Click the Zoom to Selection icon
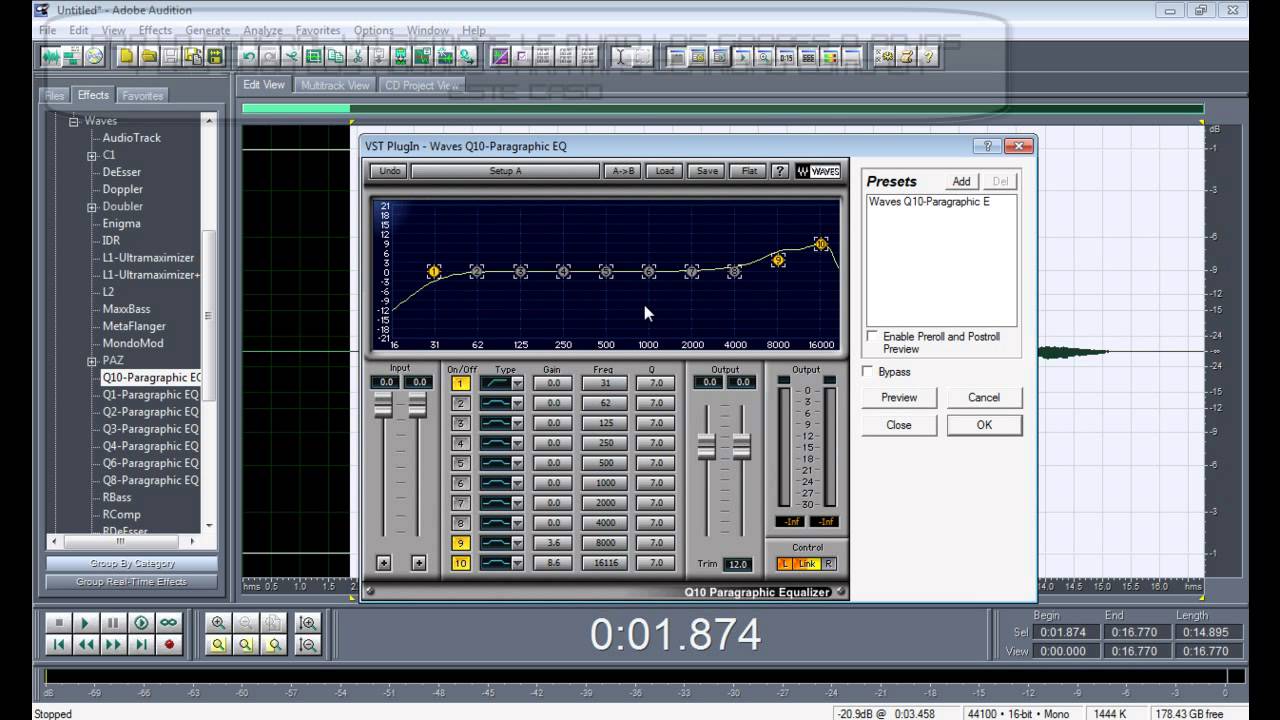This screenshot has height=720, width=1280. 218,646
